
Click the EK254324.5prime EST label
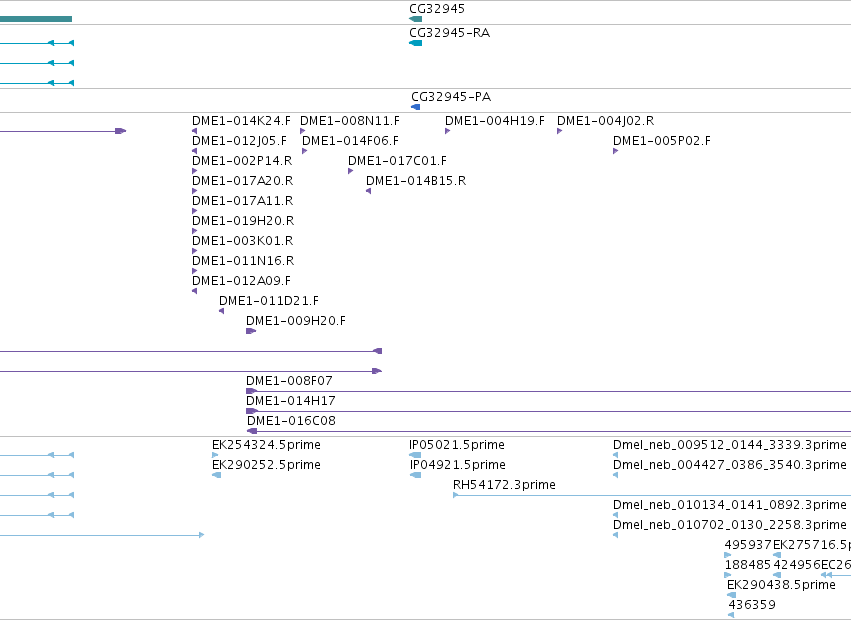(x=266, y=445)
